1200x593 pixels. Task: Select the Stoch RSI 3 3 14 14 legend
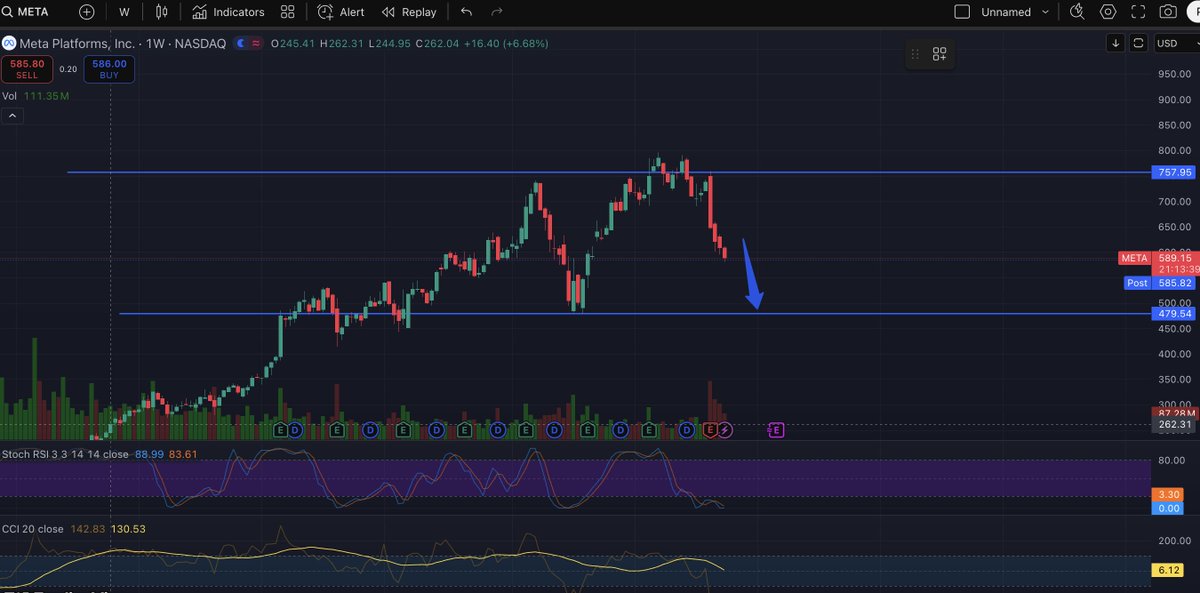coord(66,454)
